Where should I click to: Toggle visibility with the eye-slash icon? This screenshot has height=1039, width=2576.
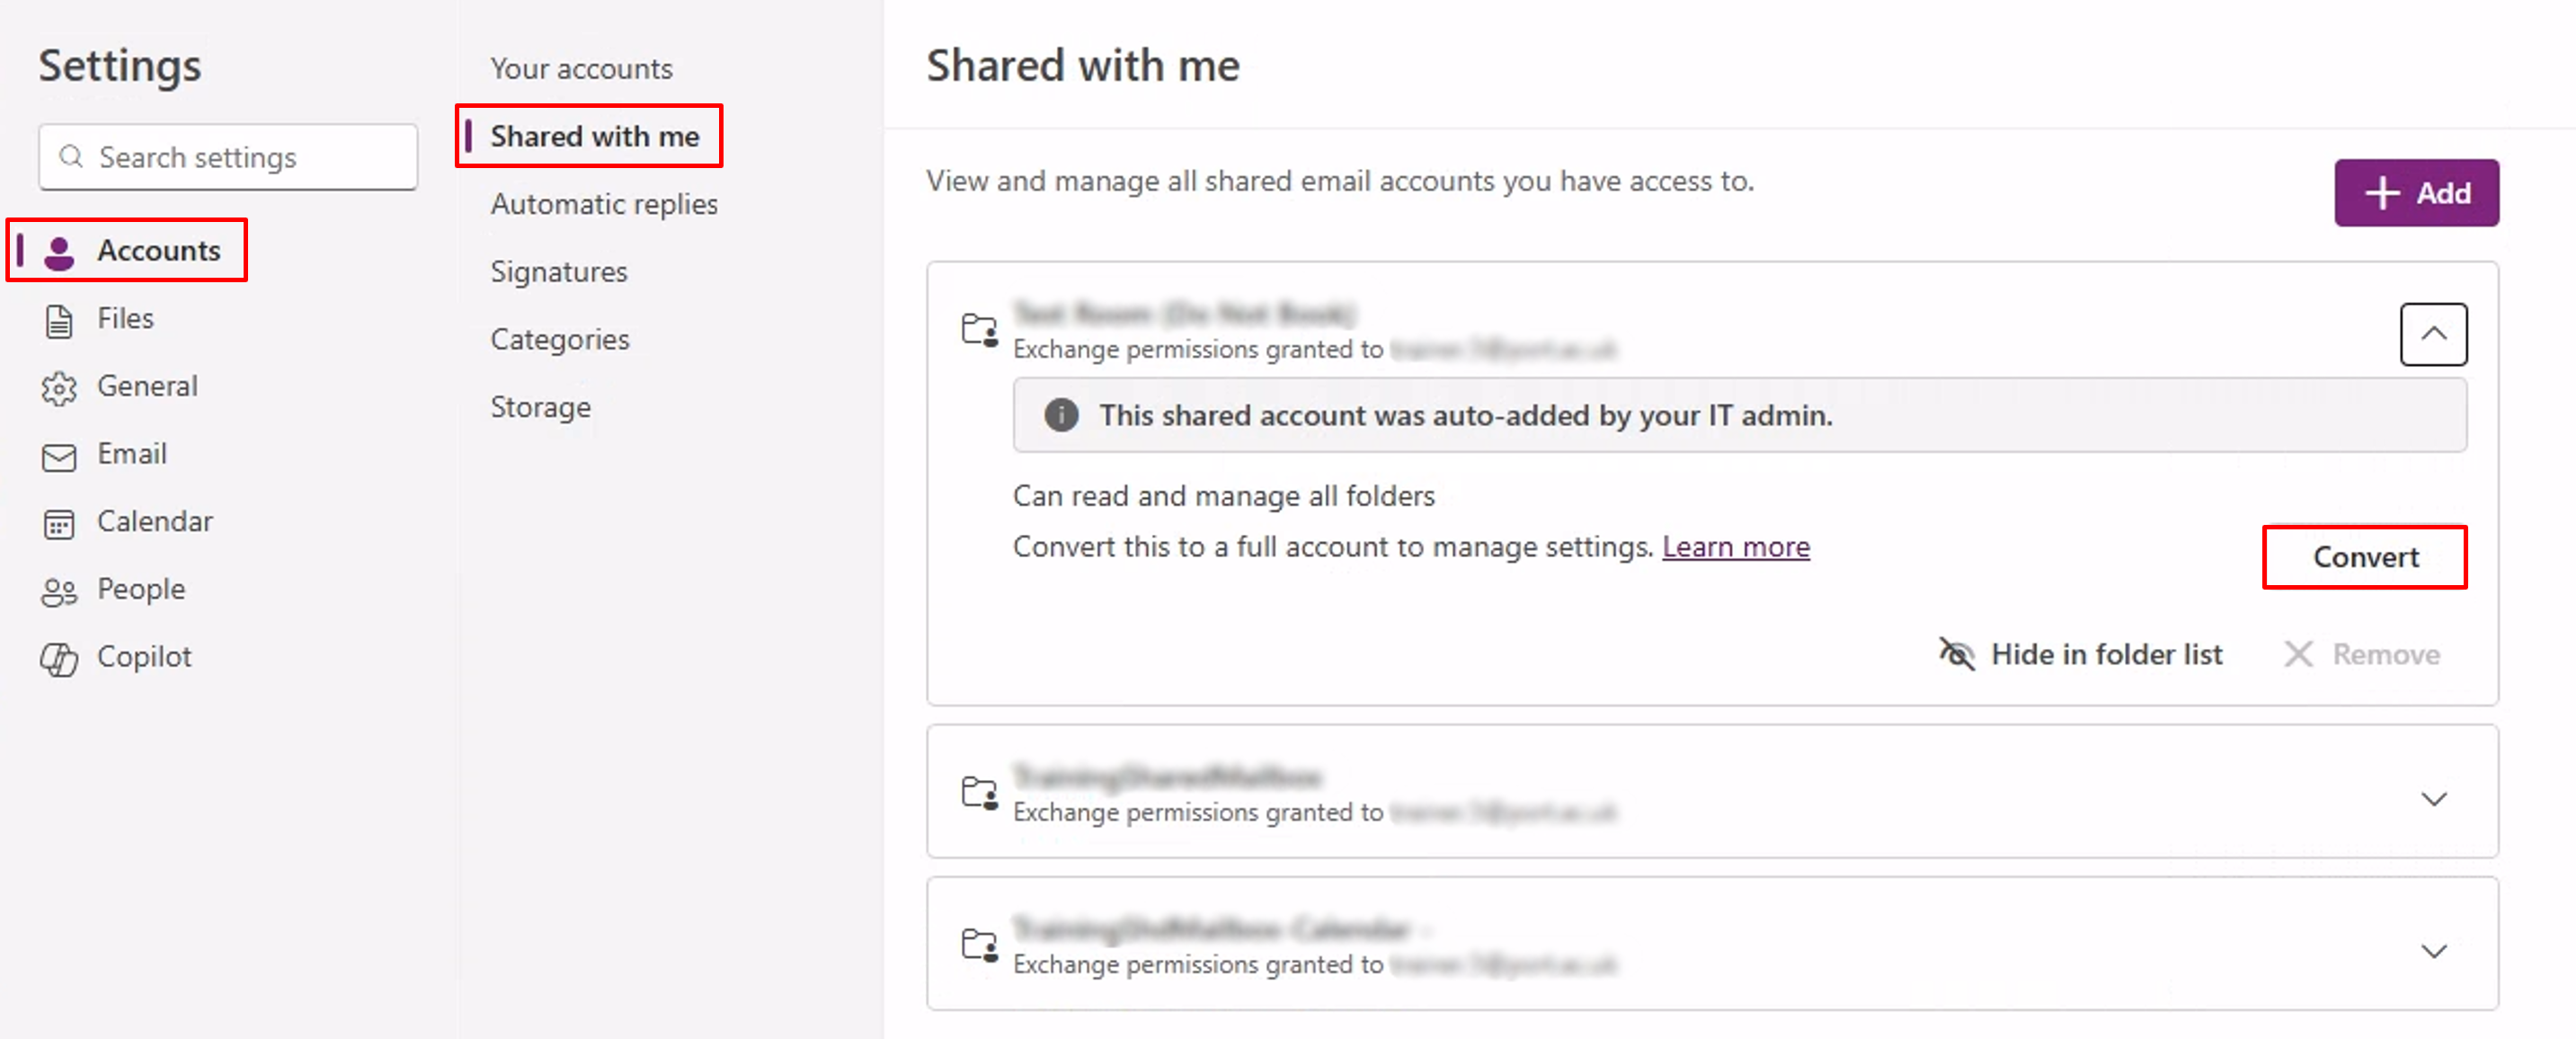click(1957, 654)
